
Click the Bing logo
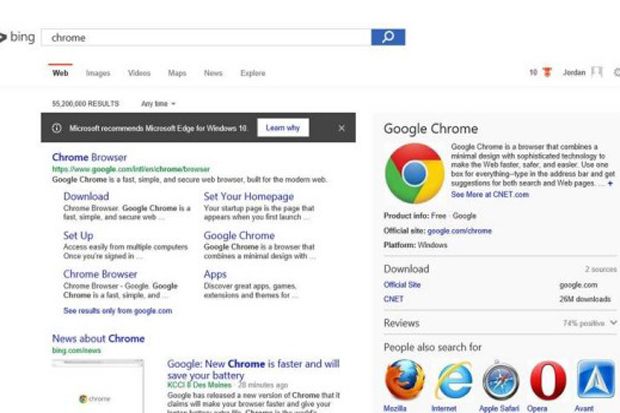tap(17, 37)
